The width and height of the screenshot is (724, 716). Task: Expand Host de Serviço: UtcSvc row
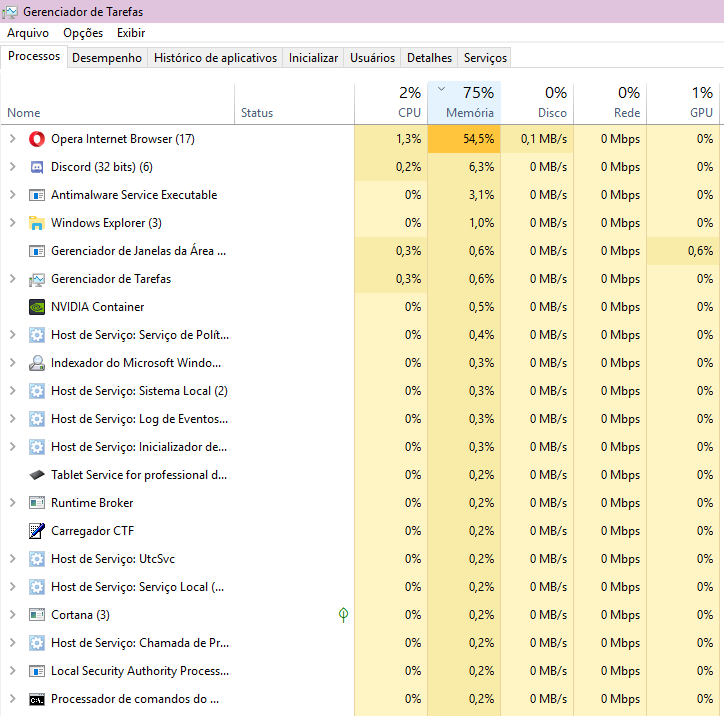(13, 559)
